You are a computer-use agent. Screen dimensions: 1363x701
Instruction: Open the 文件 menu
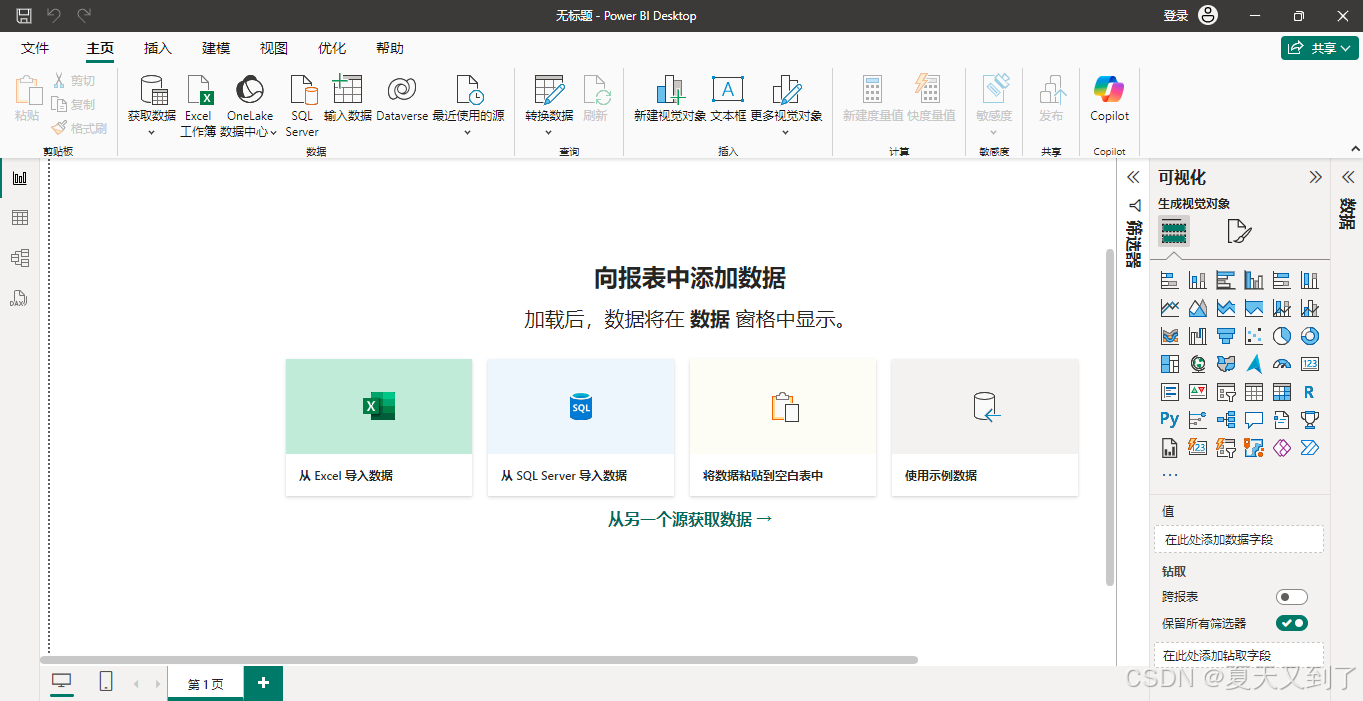[x=35, y=48]
